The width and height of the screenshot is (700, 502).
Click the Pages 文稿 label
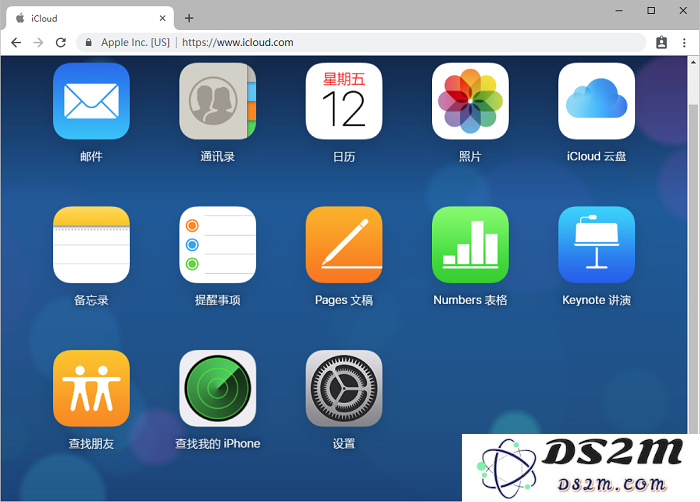(x=344, y=300)
